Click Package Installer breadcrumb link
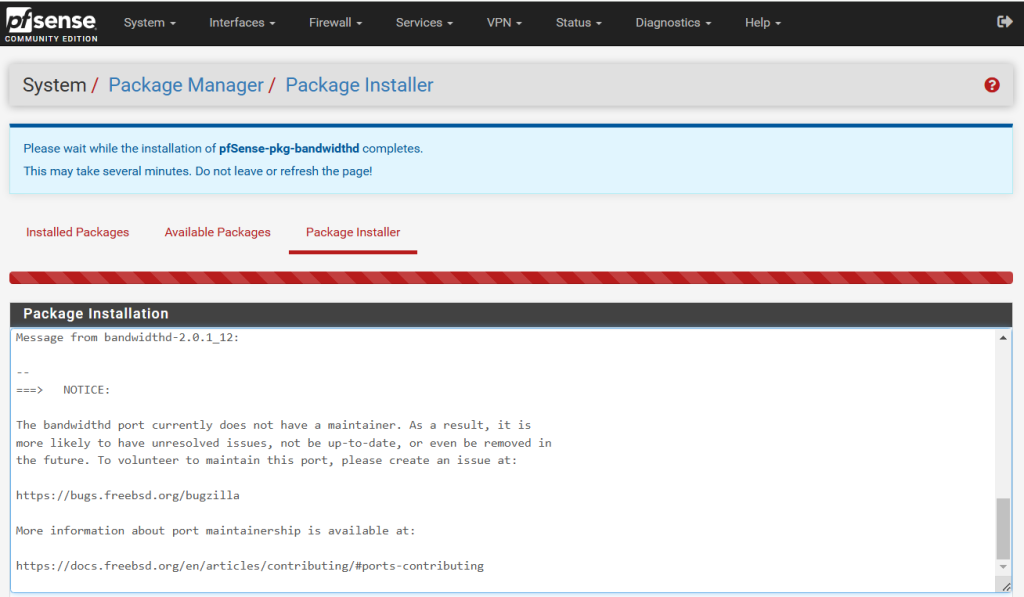Screen dimensions: 1024x597 359,85
